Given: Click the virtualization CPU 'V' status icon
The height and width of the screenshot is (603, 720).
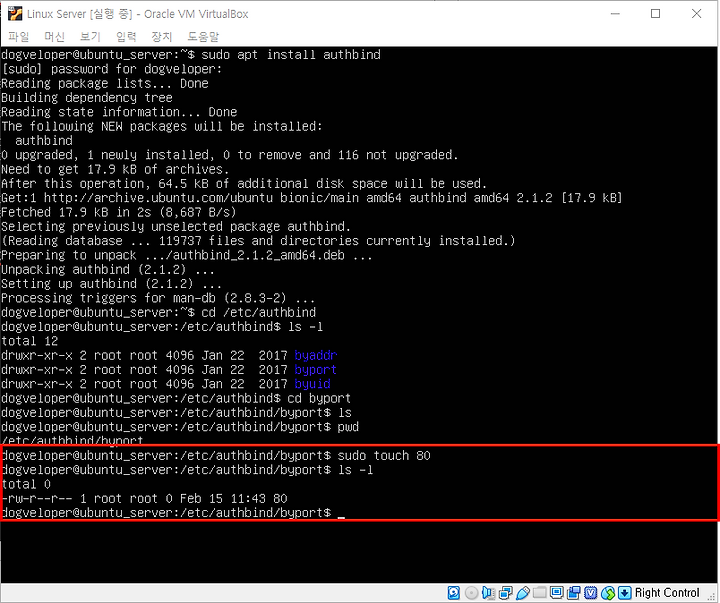Looking at the screenshot, I should tap(591, 593).
